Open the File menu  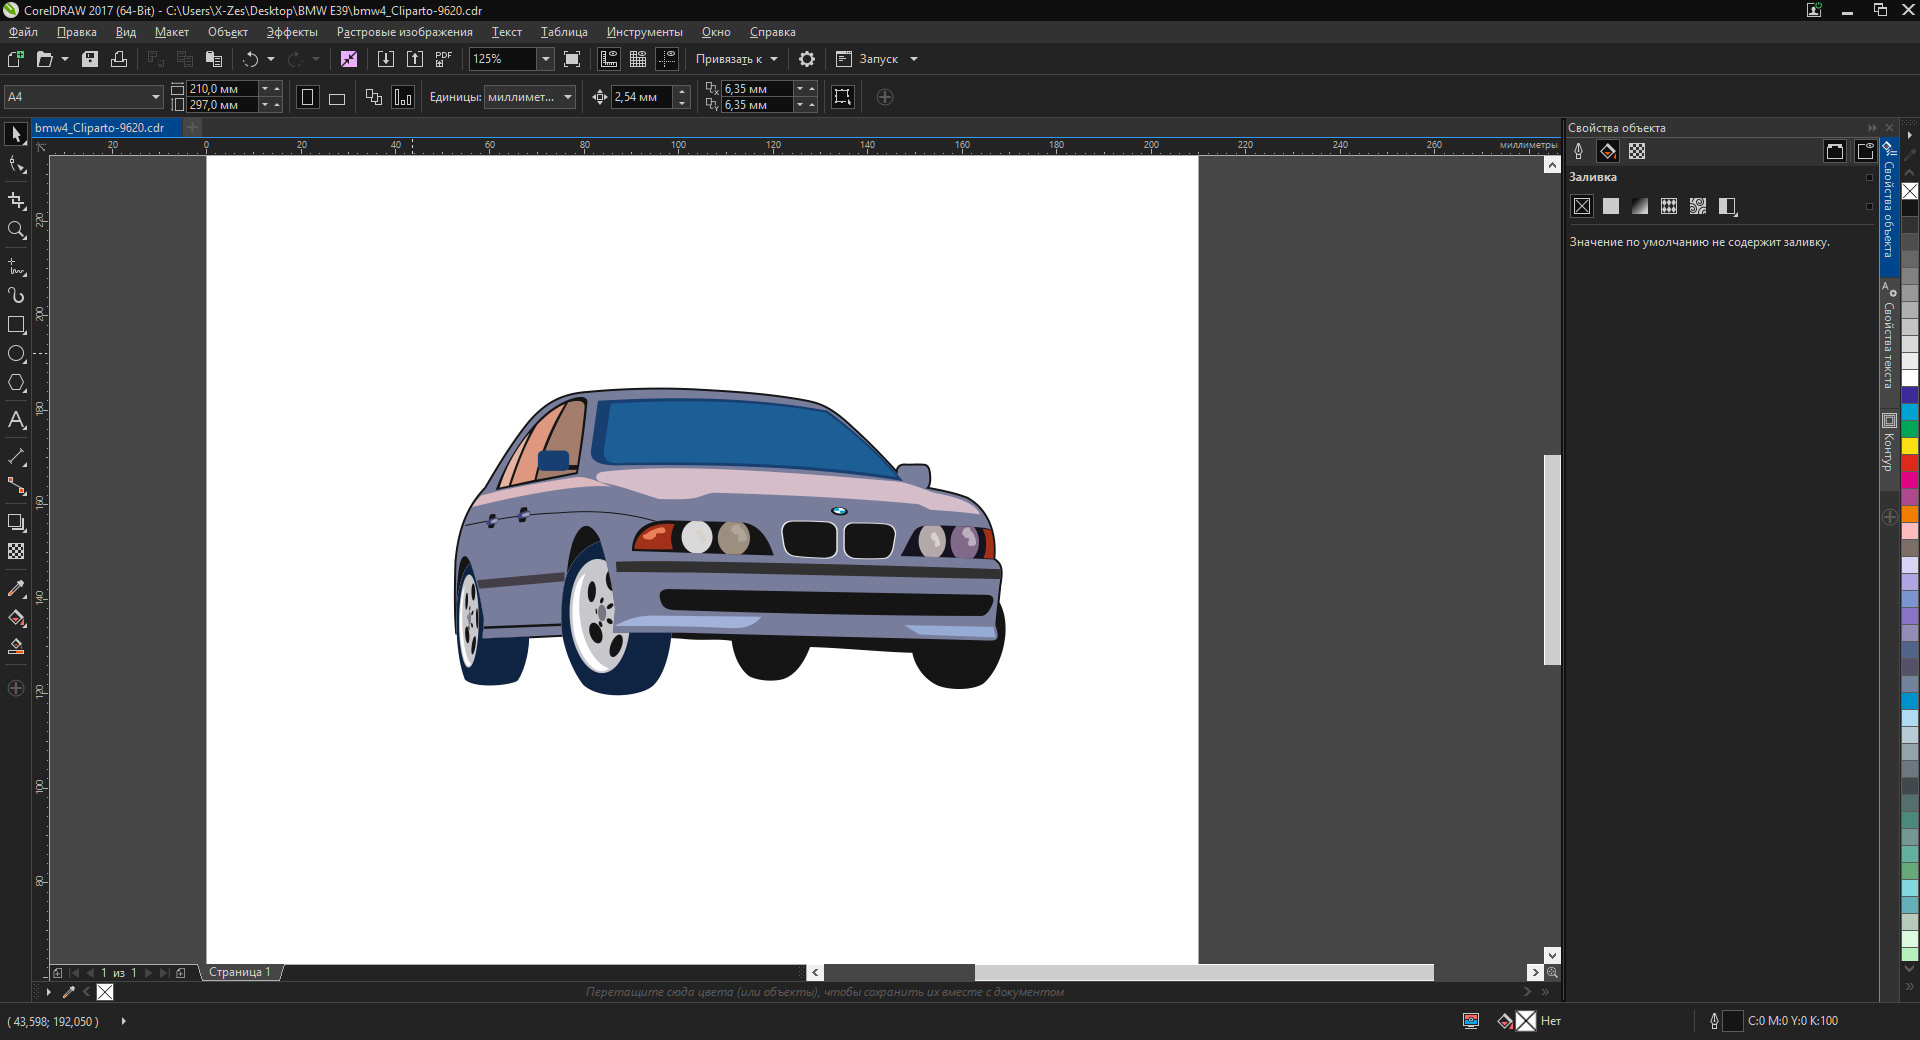(x=23, y=32)
